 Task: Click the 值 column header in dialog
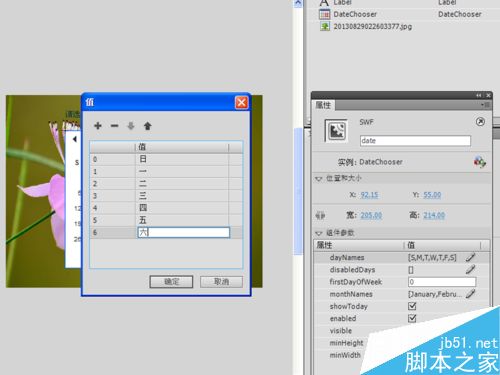pyautogui.click(x=182, y=147)
